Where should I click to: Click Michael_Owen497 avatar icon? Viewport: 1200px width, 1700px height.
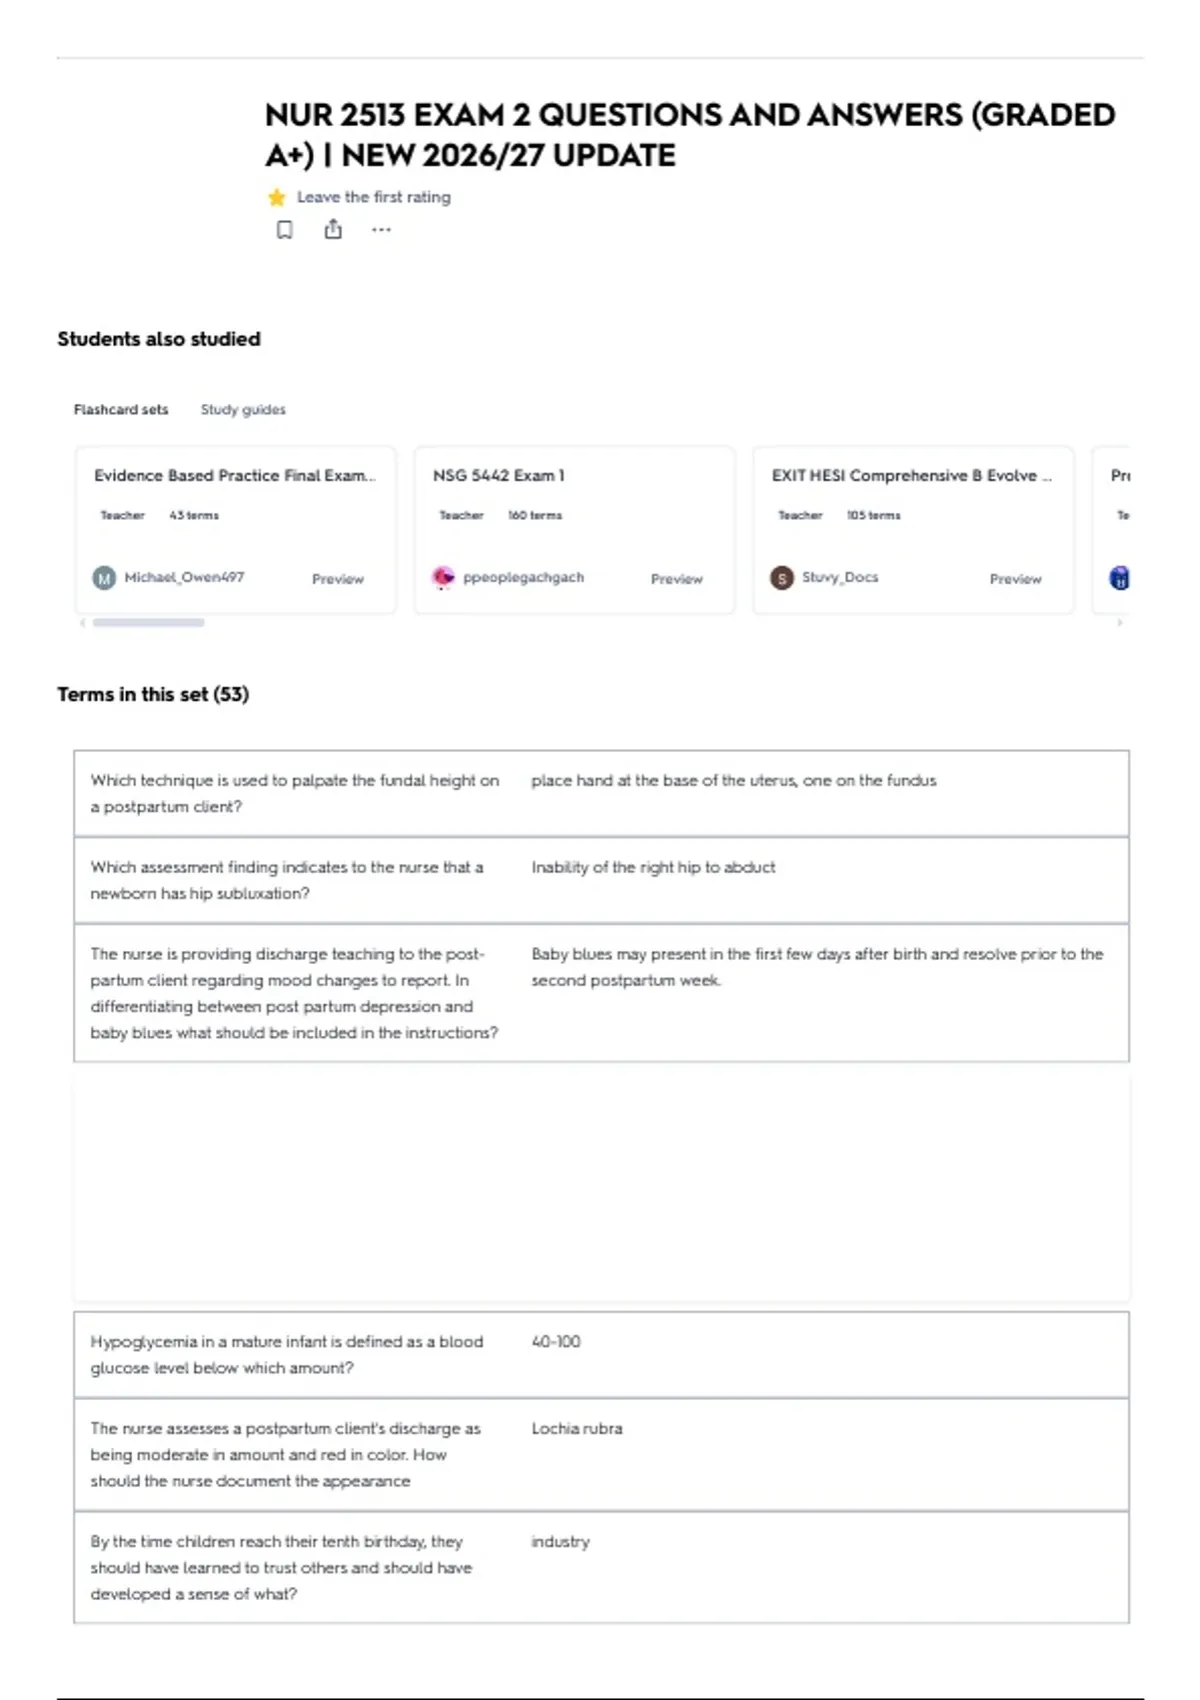tap(104, 578)
